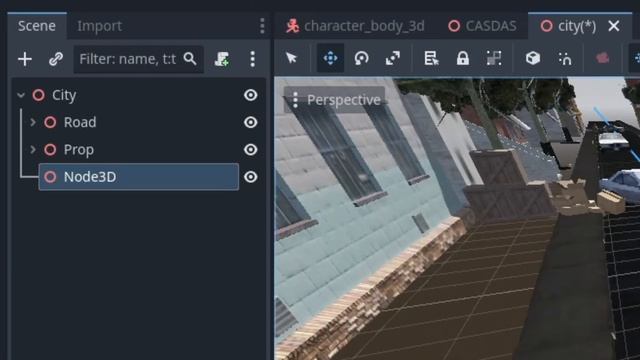Click the Prop node type icon
Viewport: 640px width, 360px height.
[x=50, y=150]
